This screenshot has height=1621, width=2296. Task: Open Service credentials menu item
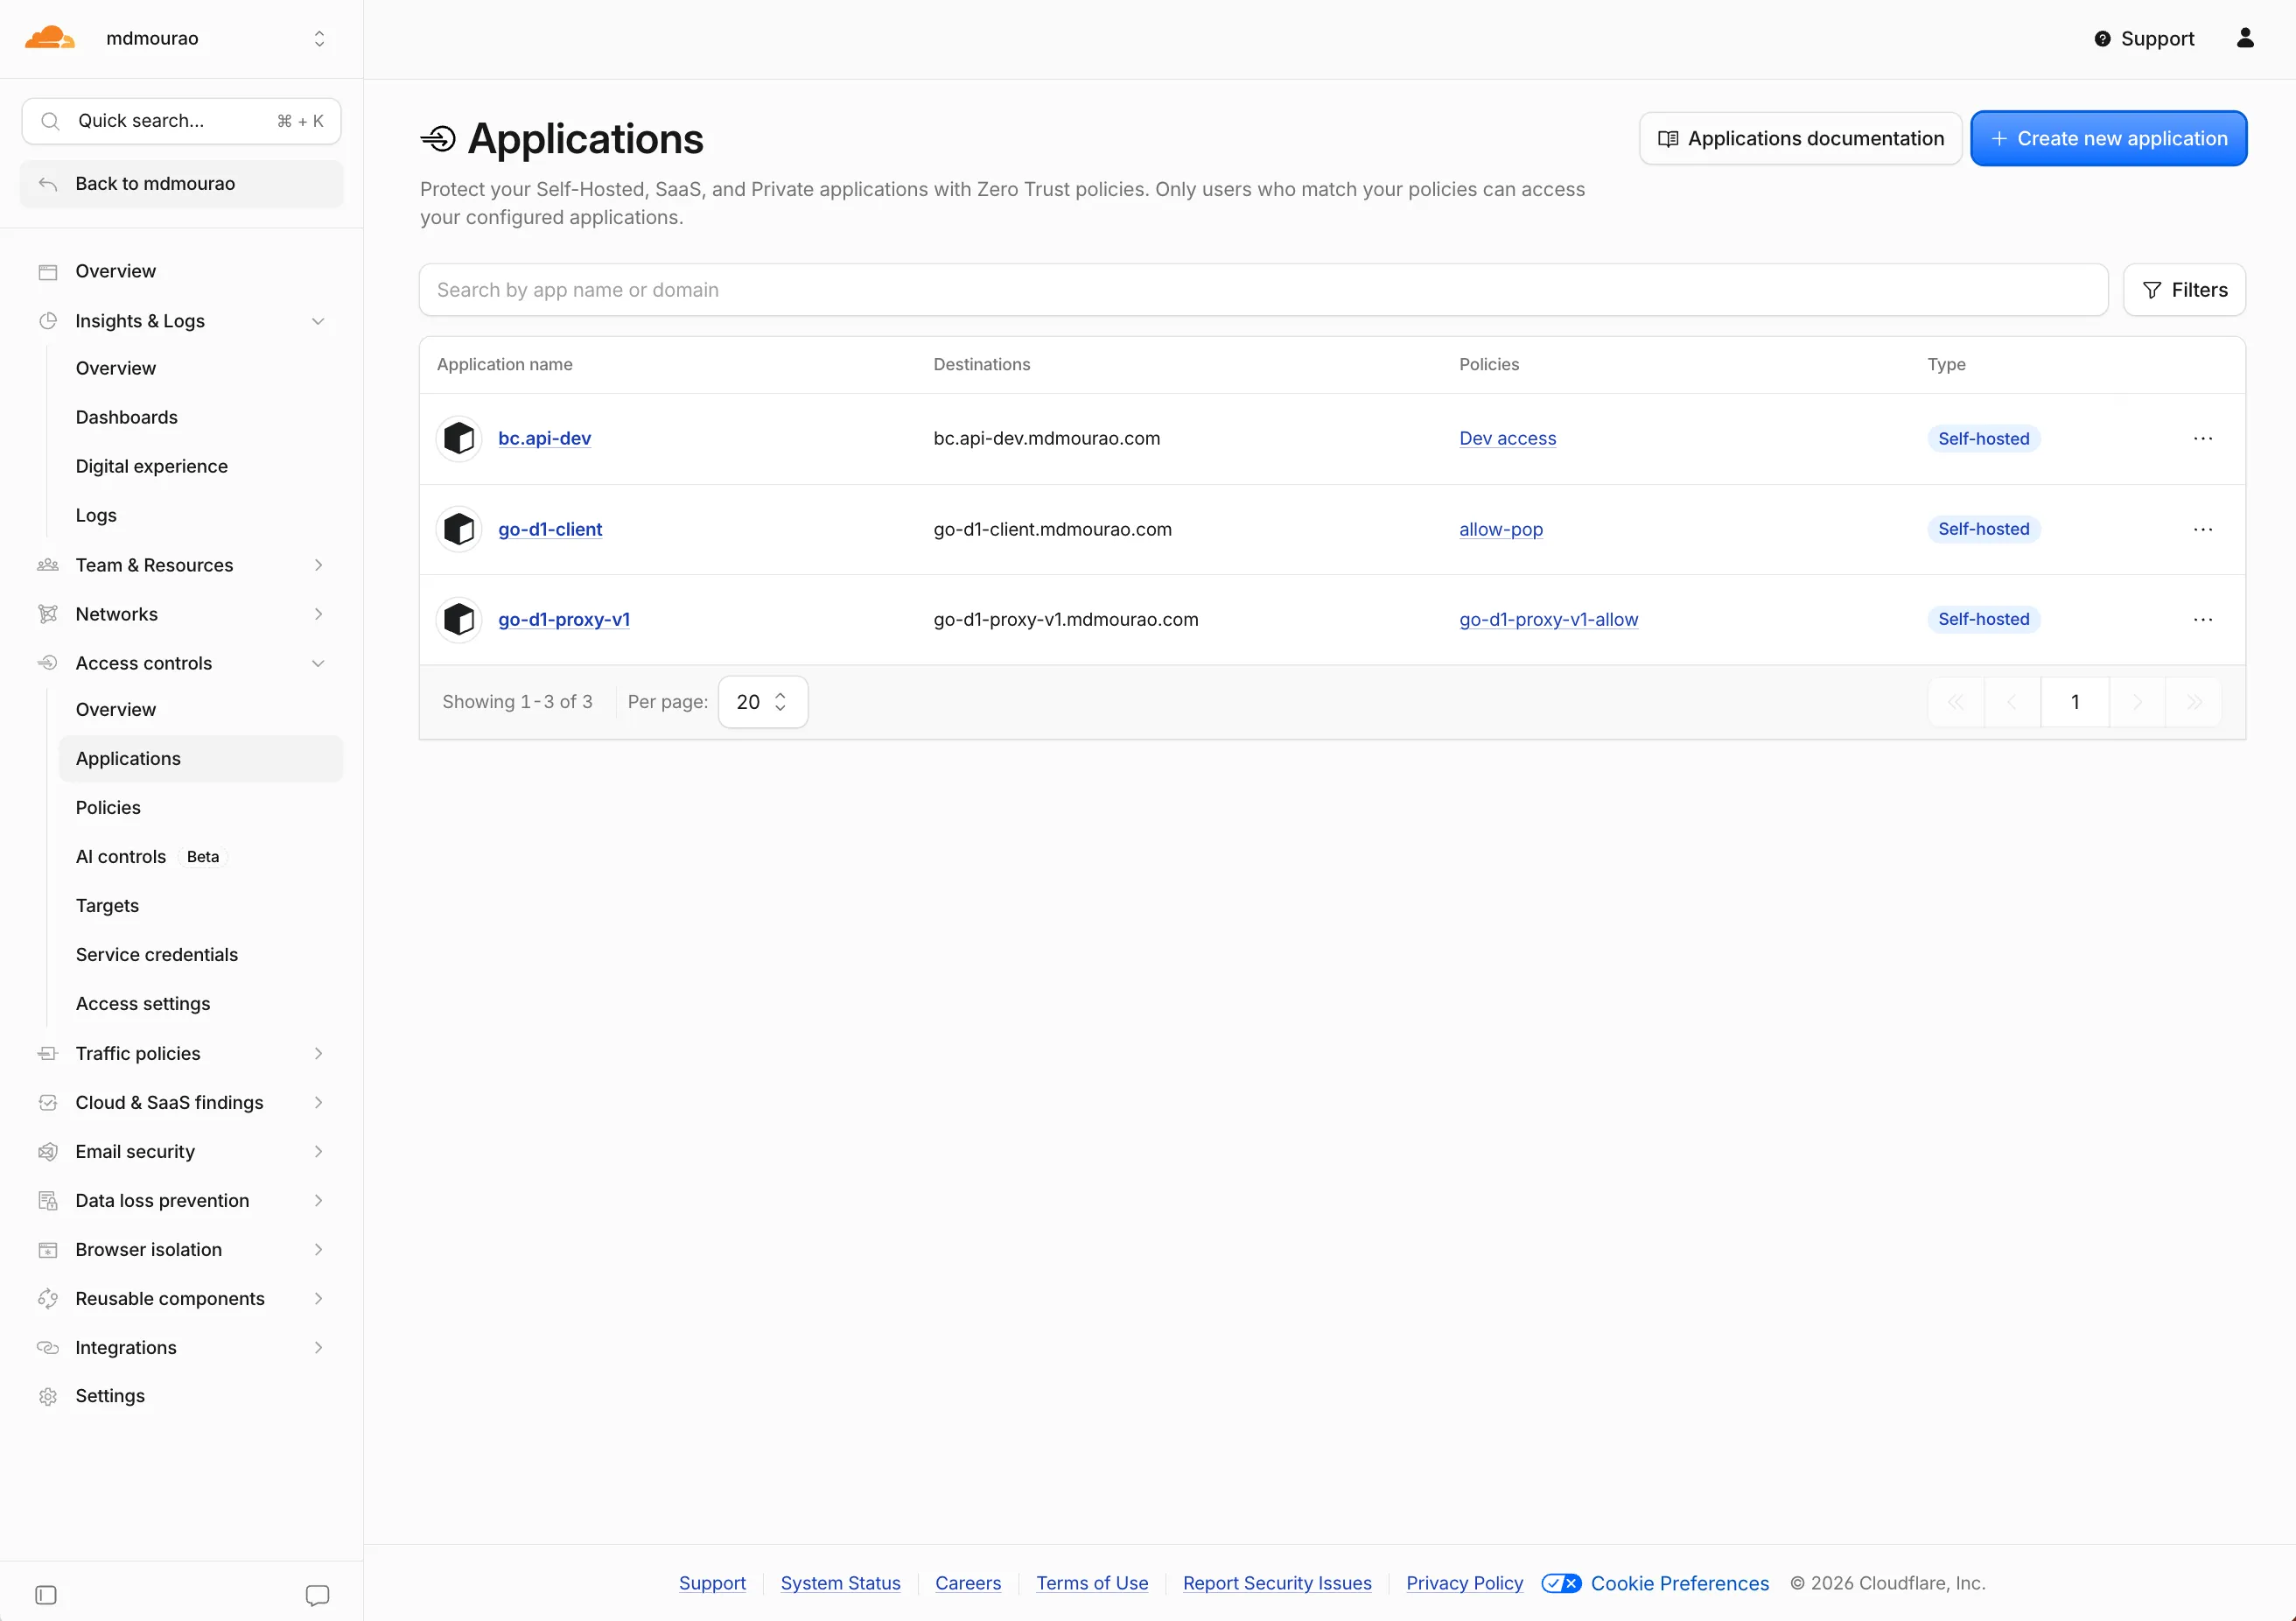click(x=156, y=954)
